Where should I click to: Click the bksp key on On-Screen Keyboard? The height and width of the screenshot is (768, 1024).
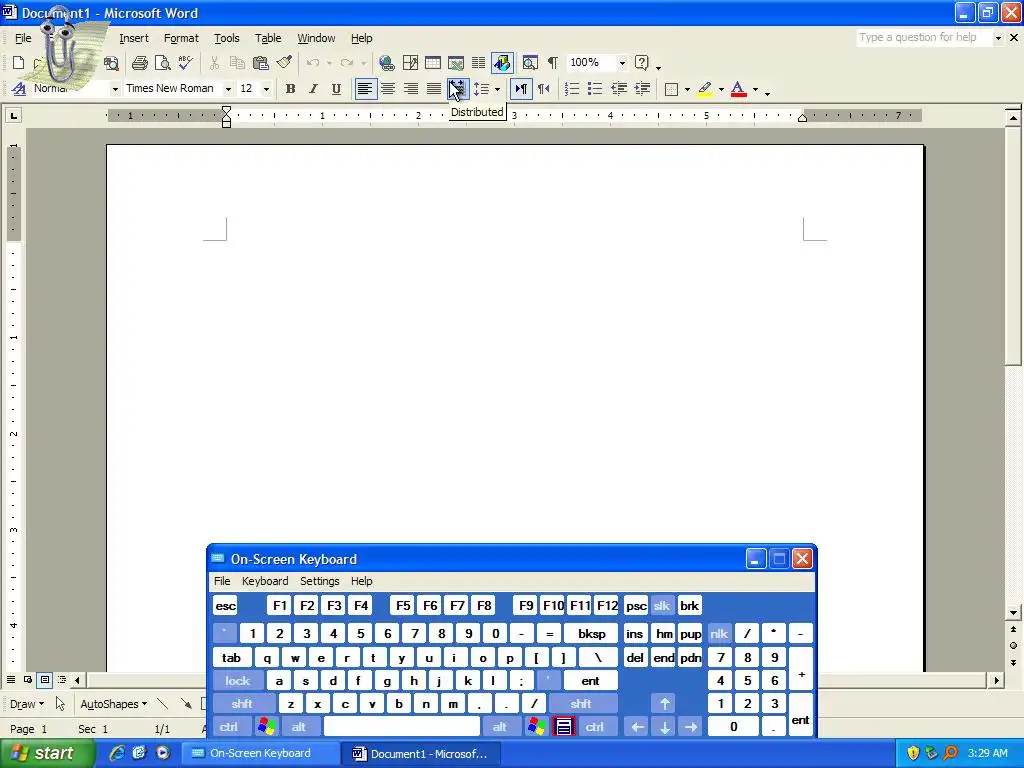coord(591,633)
